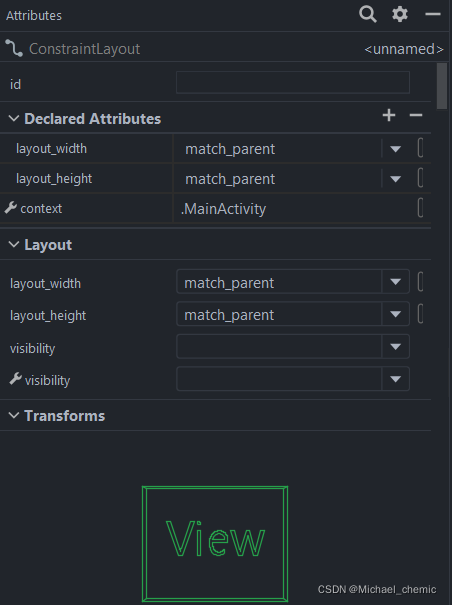Click the vertical scrollbar thumb

tap(442, 86)
